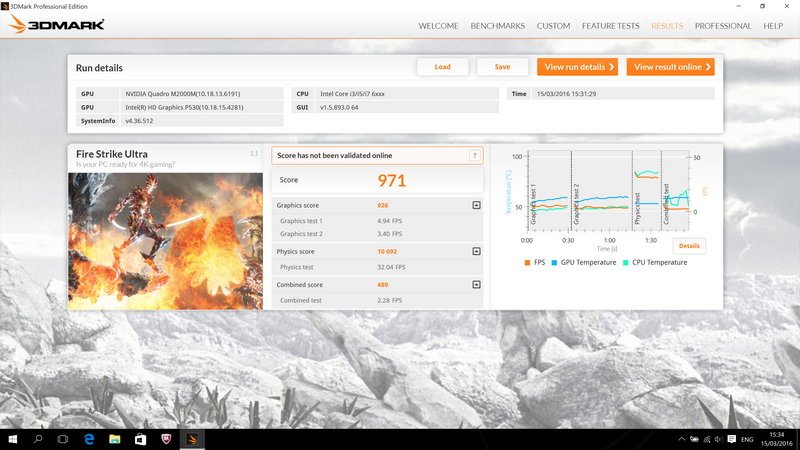800x450 pixels.
Task: Launch Microsoft Edge from the taskbar
Action: point(89,439)
